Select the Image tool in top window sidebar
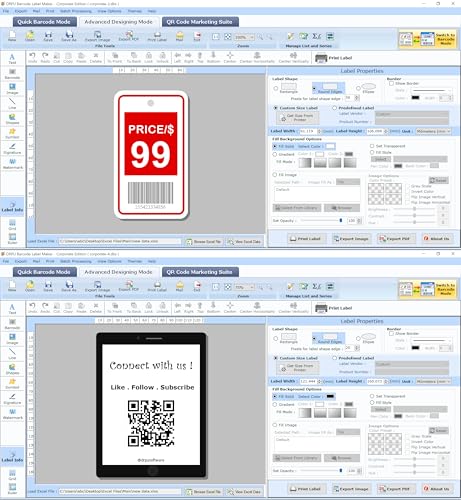This screenshot has height=500, width=461. tap(12, 89)
